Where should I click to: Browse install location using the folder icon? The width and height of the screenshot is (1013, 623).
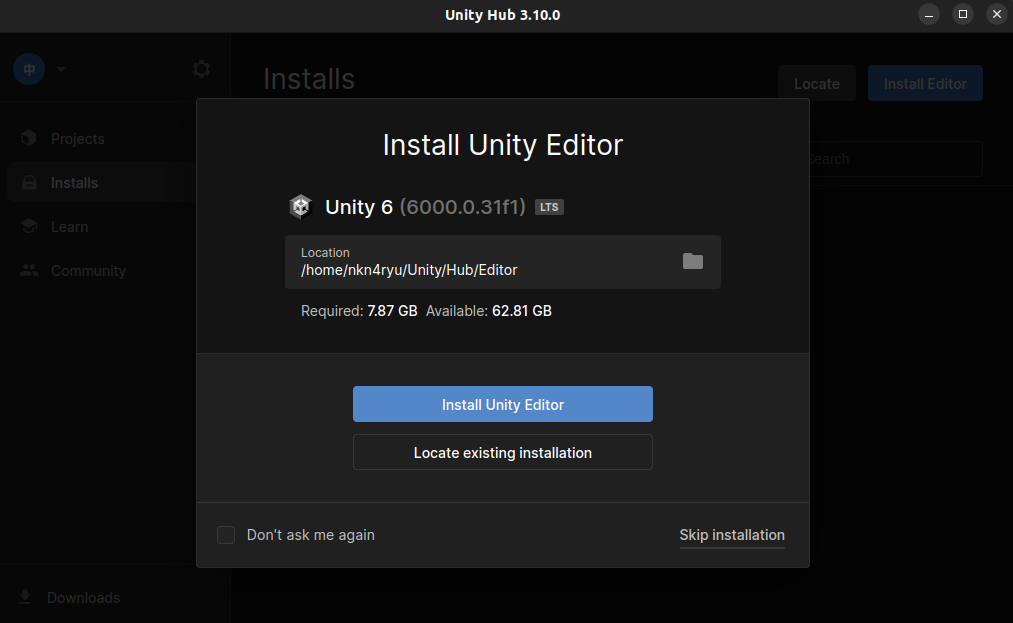coord(693,261)
